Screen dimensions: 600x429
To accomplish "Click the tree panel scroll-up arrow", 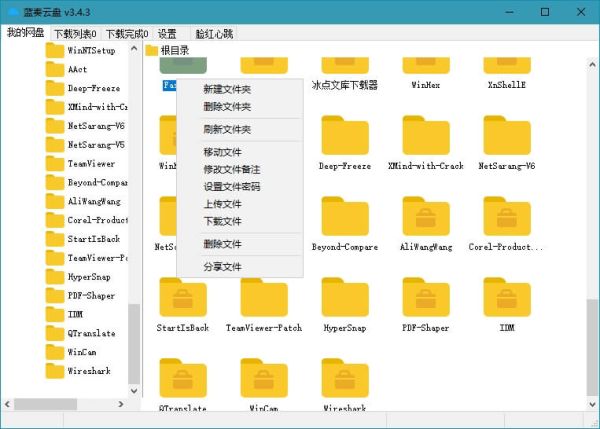I will [x=134, y=49].
